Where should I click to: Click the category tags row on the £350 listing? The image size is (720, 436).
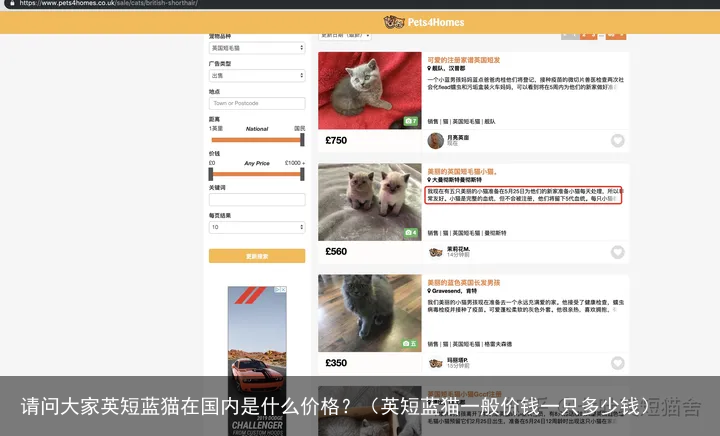pos(470,344)
